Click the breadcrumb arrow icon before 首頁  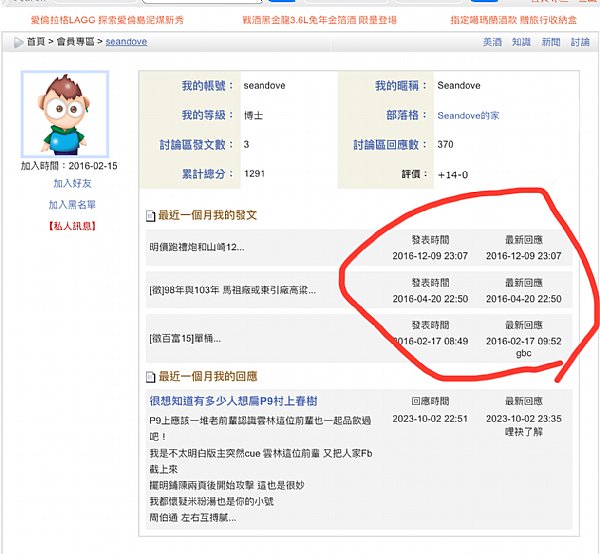(18, 42)
